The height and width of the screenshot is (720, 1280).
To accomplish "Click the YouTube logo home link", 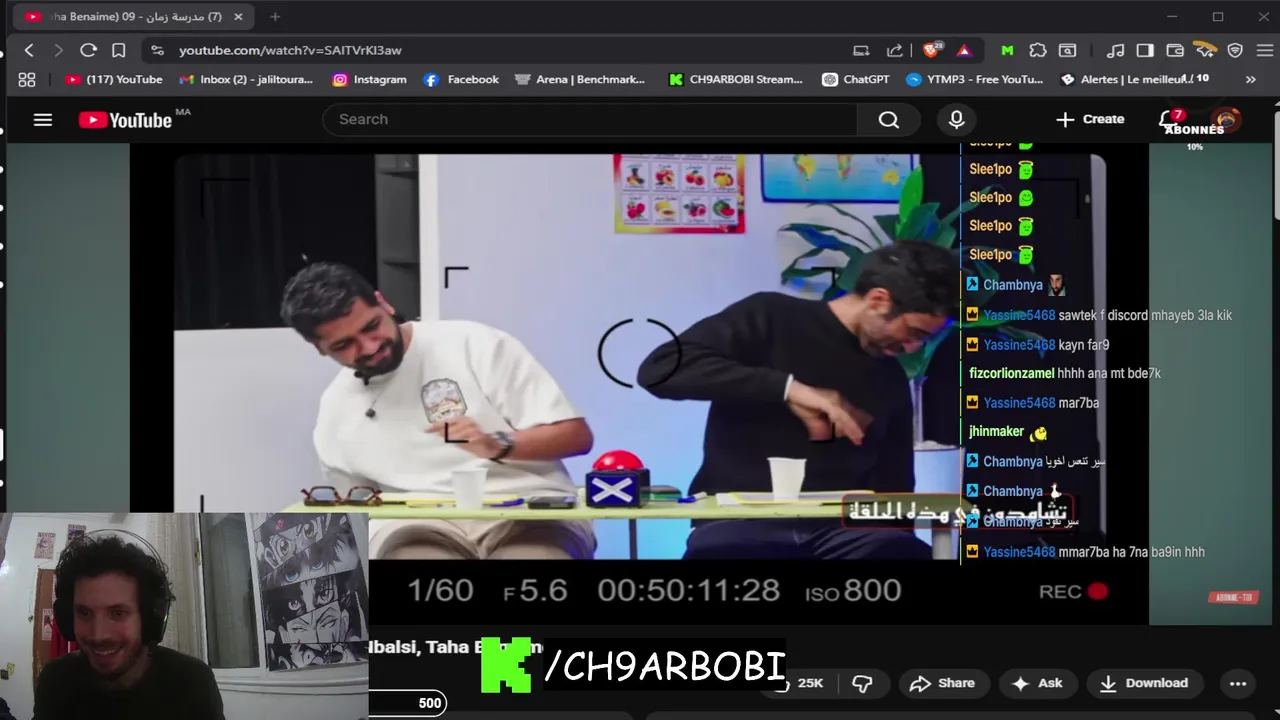I will [x=126, y=120].
